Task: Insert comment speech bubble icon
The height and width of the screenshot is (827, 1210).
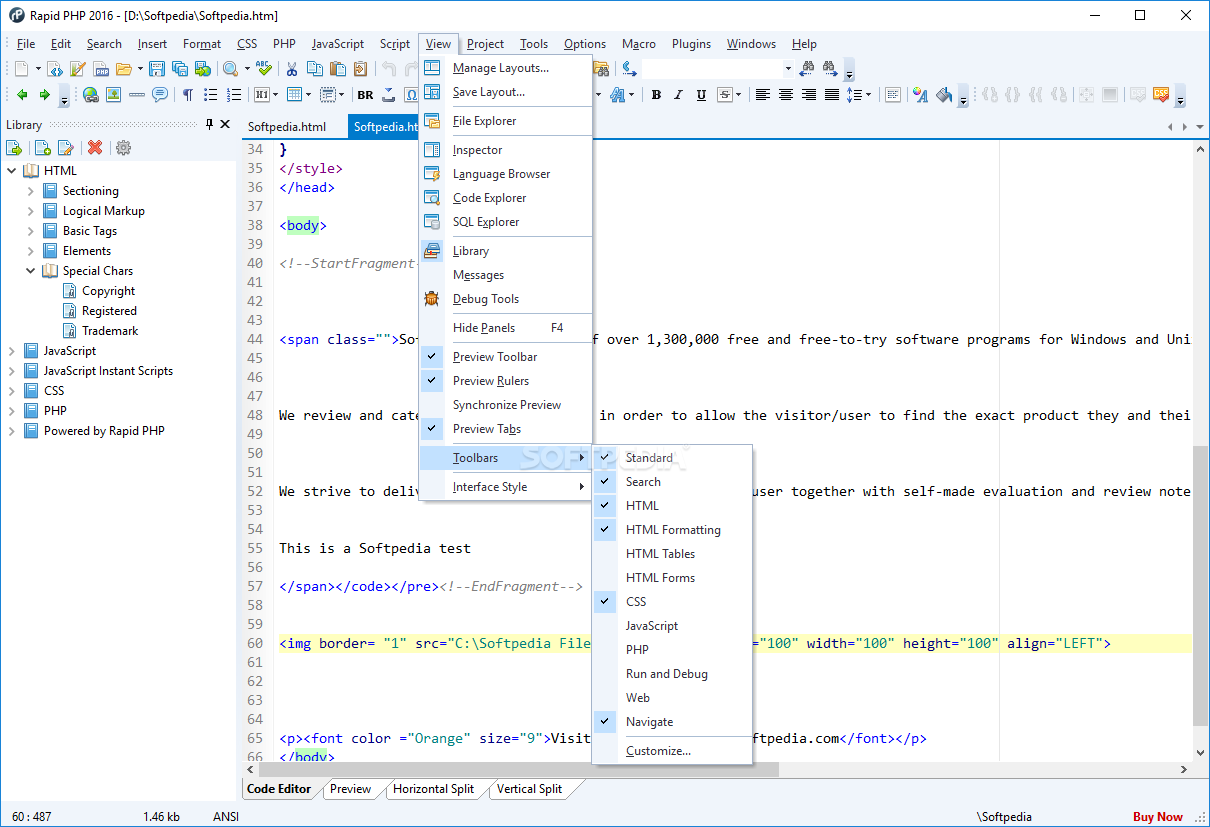Action: (x=159, y=95)
